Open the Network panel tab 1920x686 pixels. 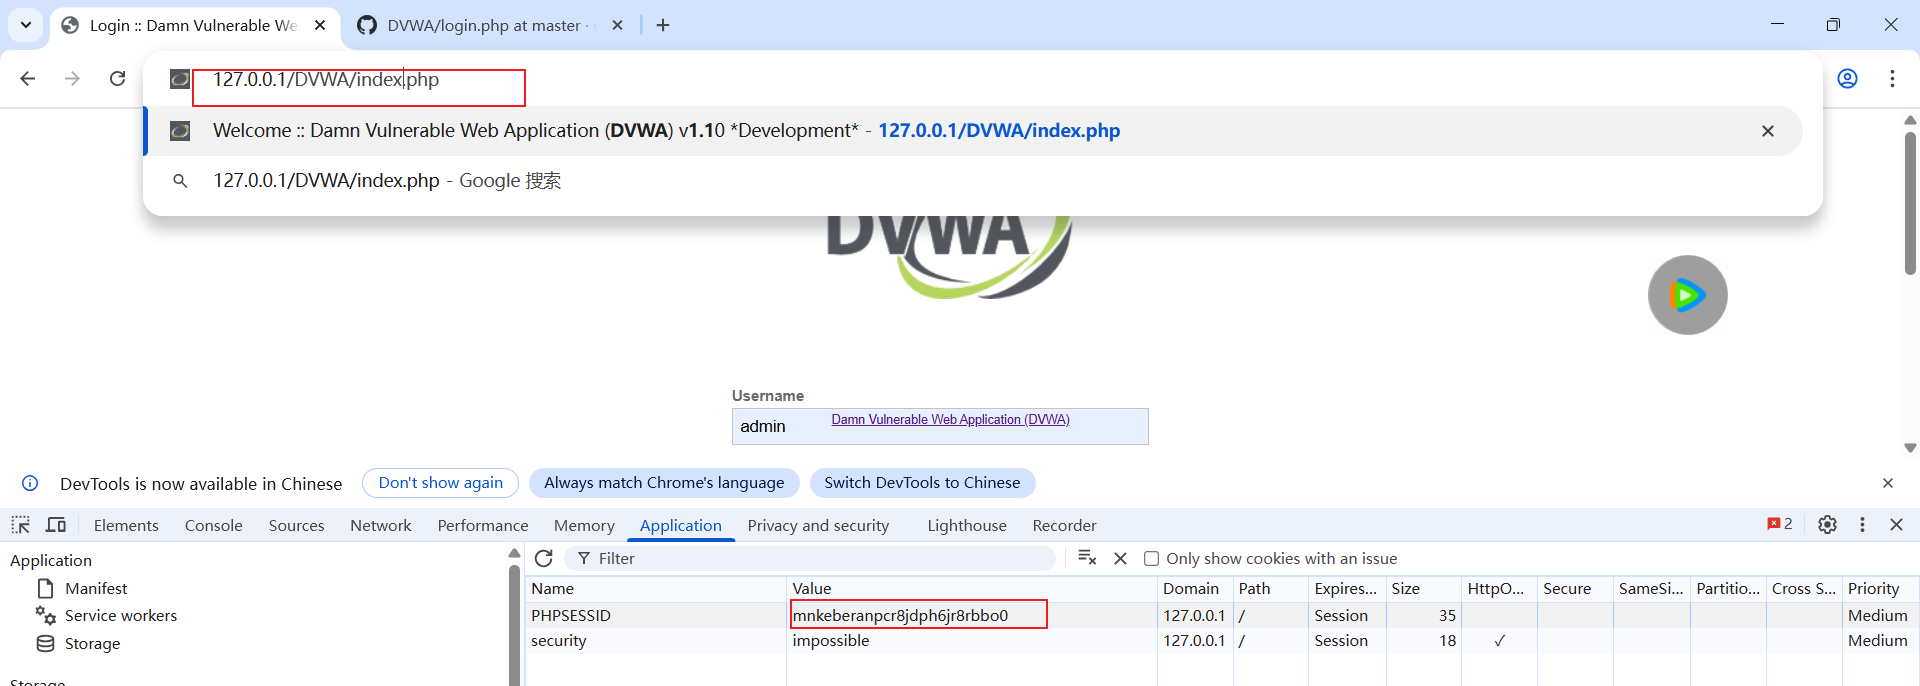tap(380, 525)
